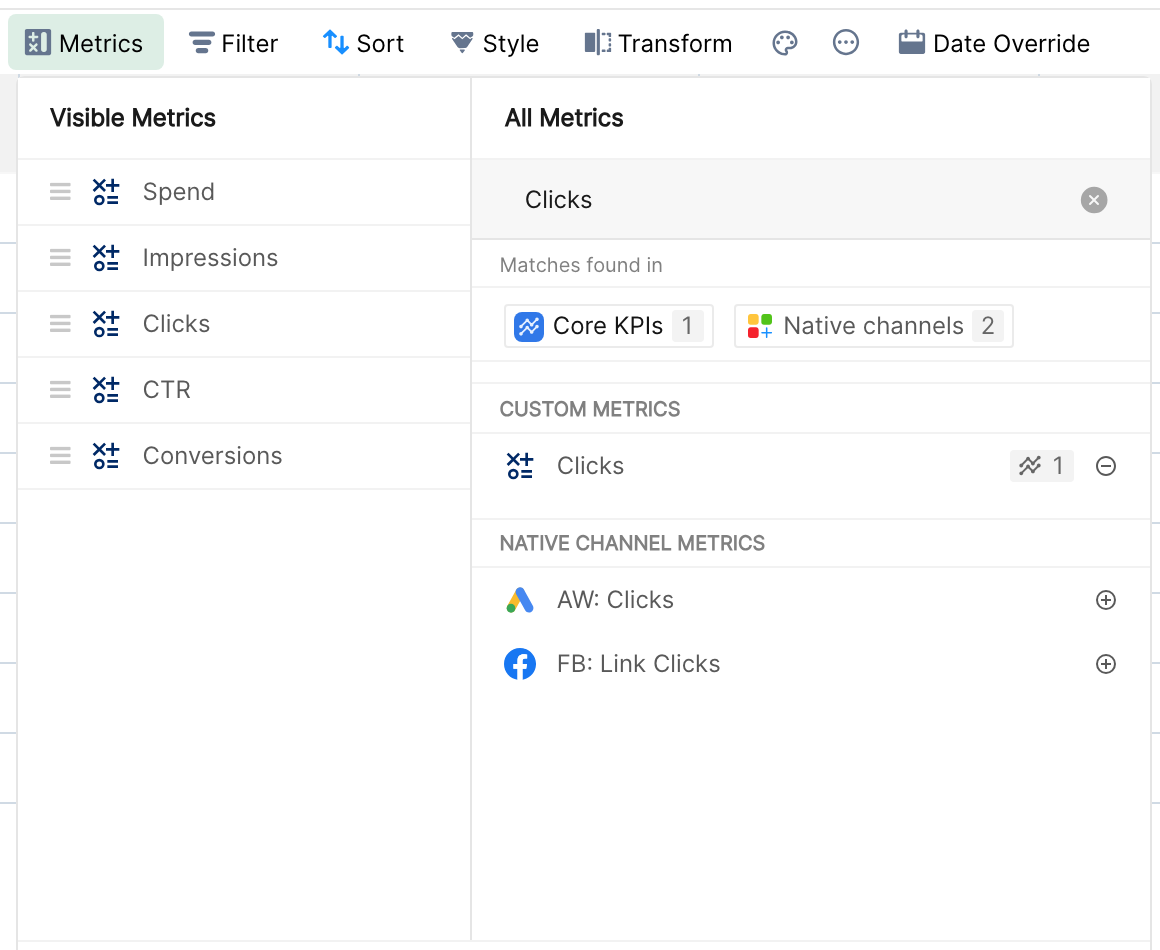Add the FB: Link Clicks metric
This screenshot has height=950, width=1160.
click(x=1105, y=664)
